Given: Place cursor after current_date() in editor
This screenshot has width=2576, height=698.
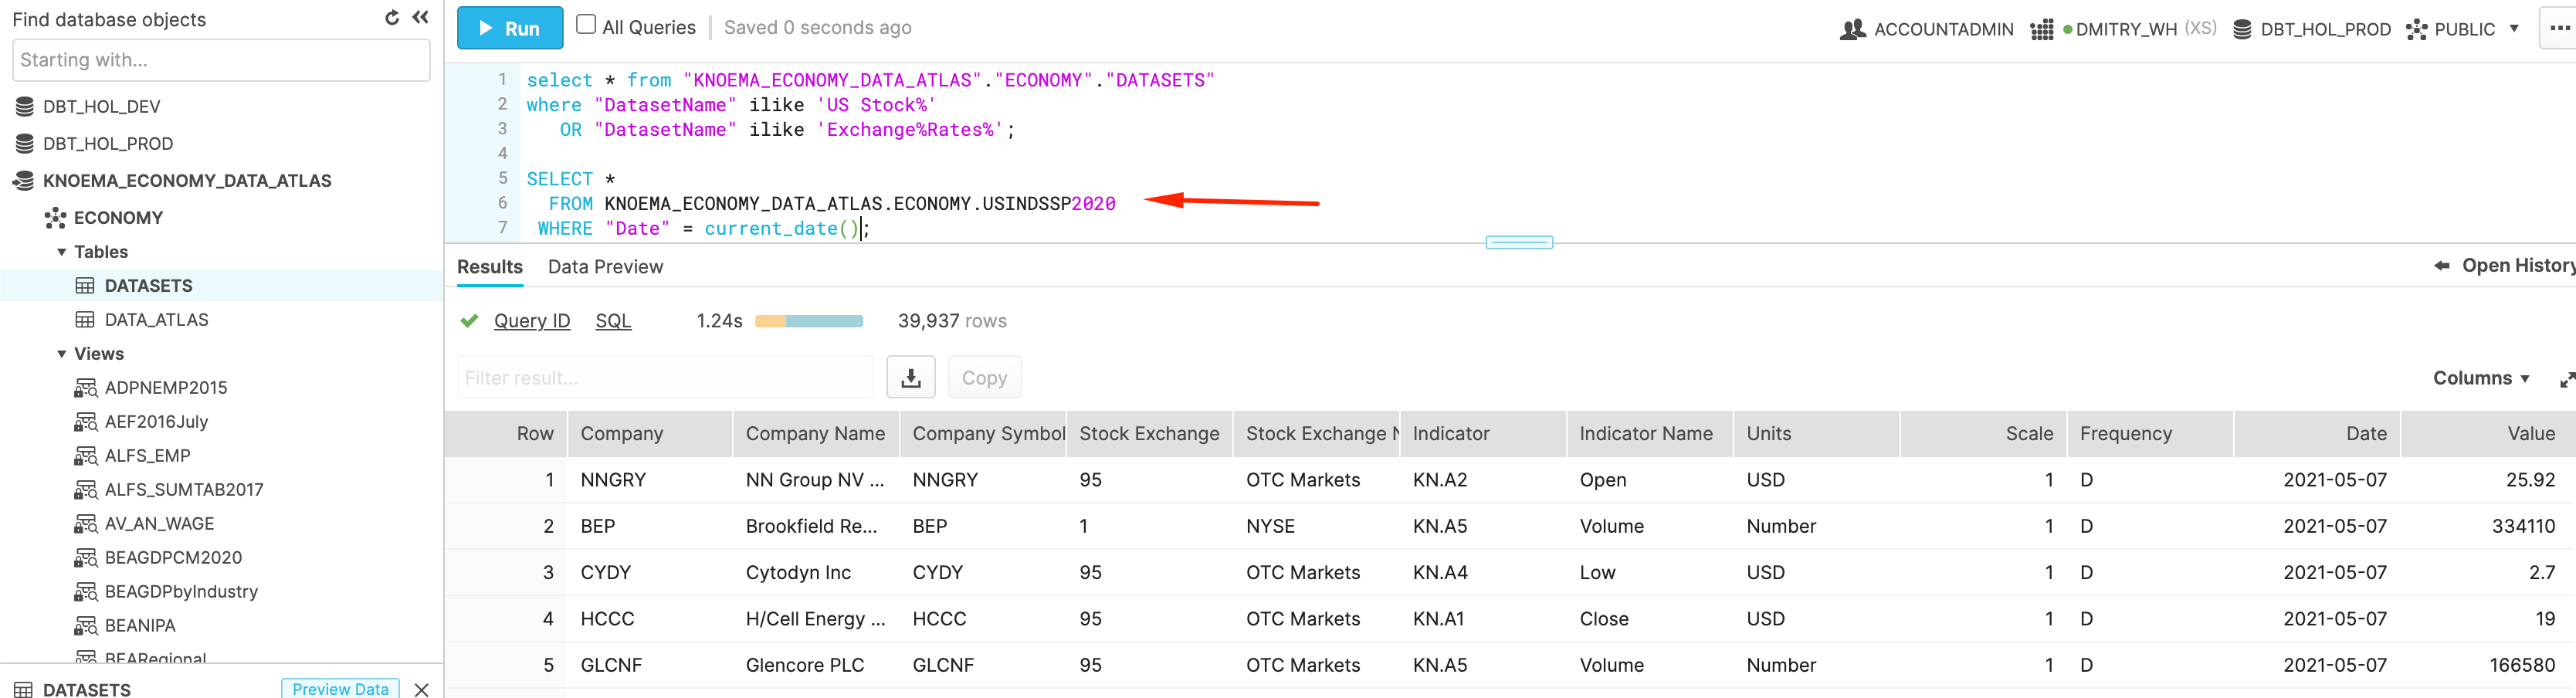Looking at the screenshot, I should coord(862,229).
